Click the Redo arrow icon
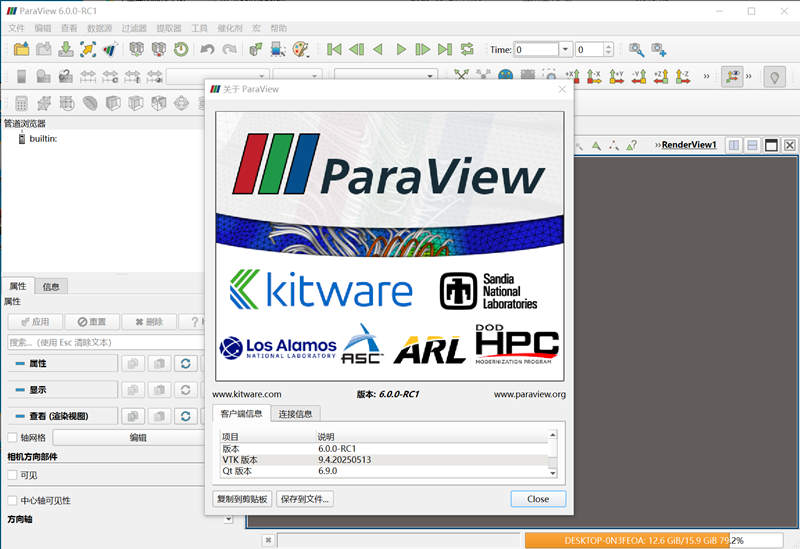Screen dimensions: 800x549 230,49
